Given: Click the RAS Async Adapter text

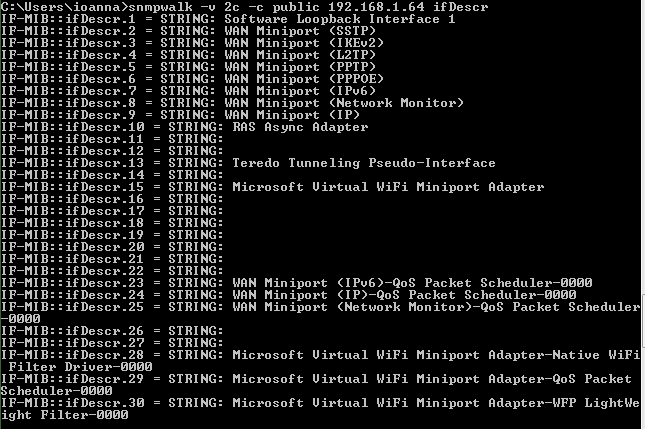Looking at the screenshot, I should click(300, 127).
